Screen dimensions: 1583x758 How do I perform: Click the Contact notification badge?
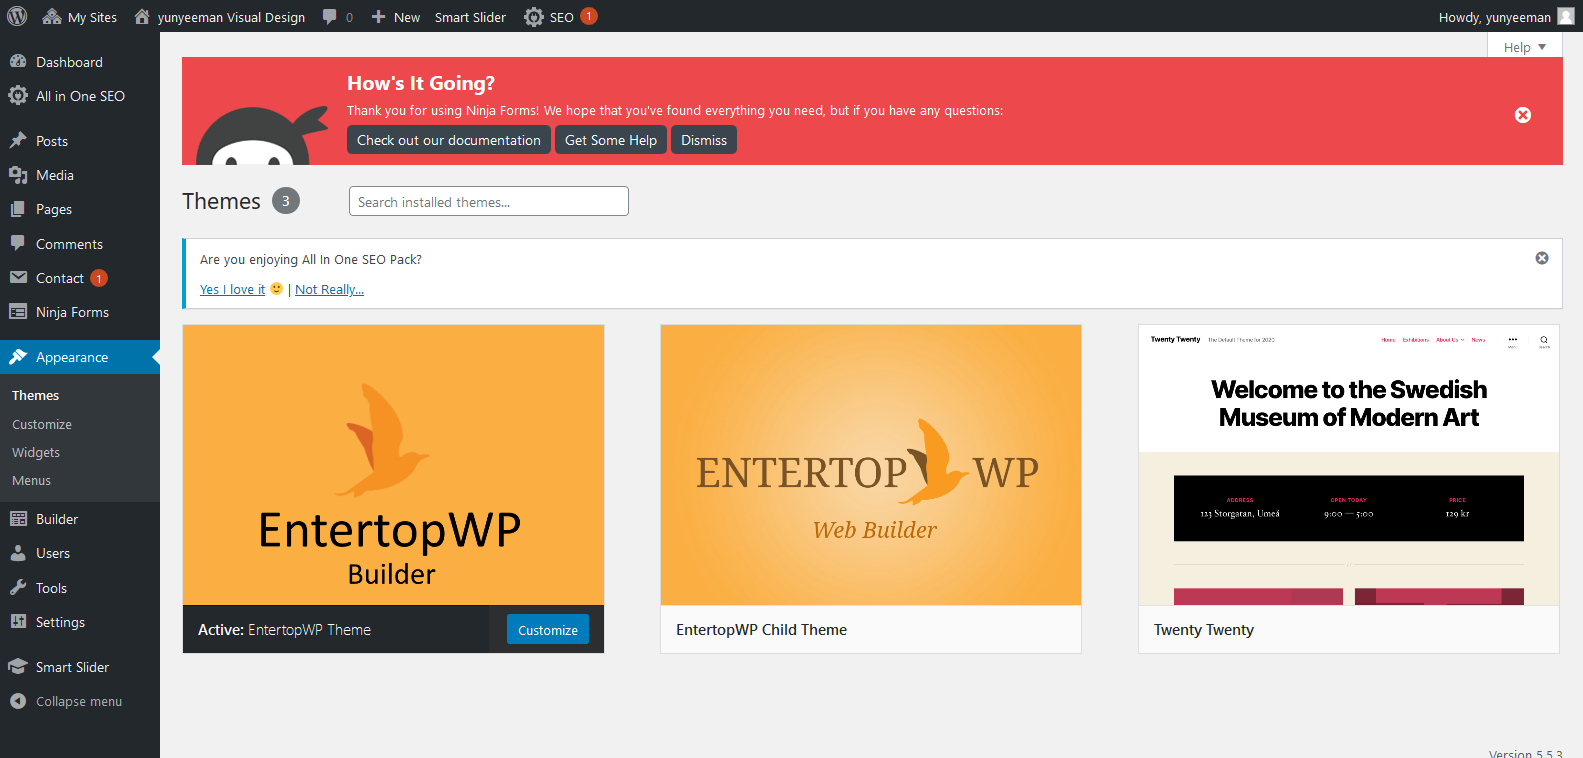point(99,278)
